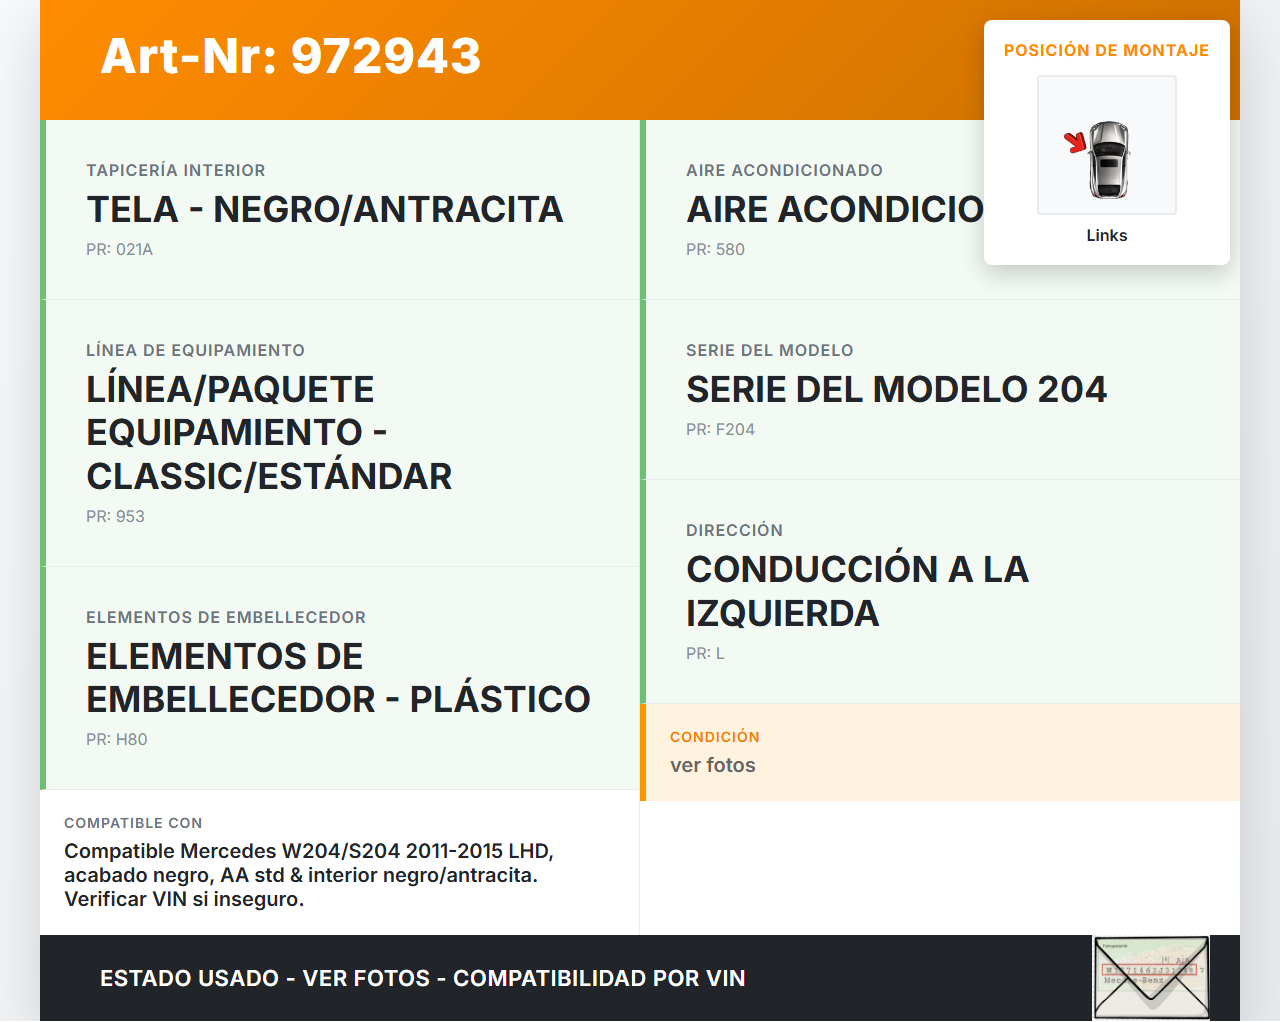1280x1022 pixels.
Task: Click the red arrow on car diagram
Action: point(1075,143)
